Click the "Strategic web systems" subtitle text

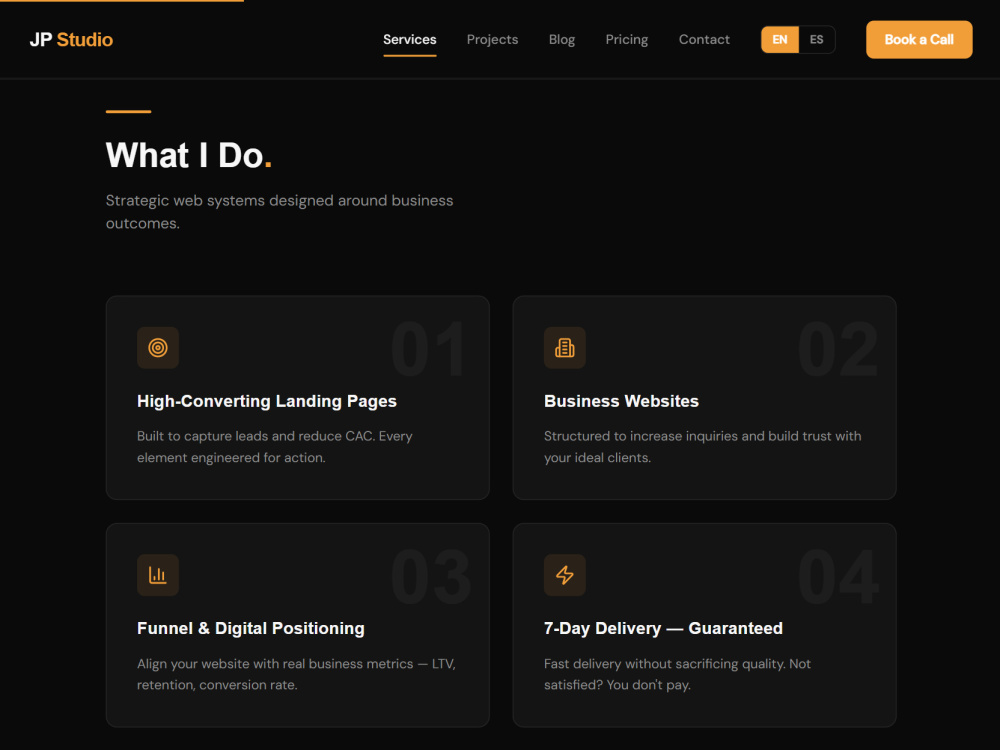click(279, 212)
